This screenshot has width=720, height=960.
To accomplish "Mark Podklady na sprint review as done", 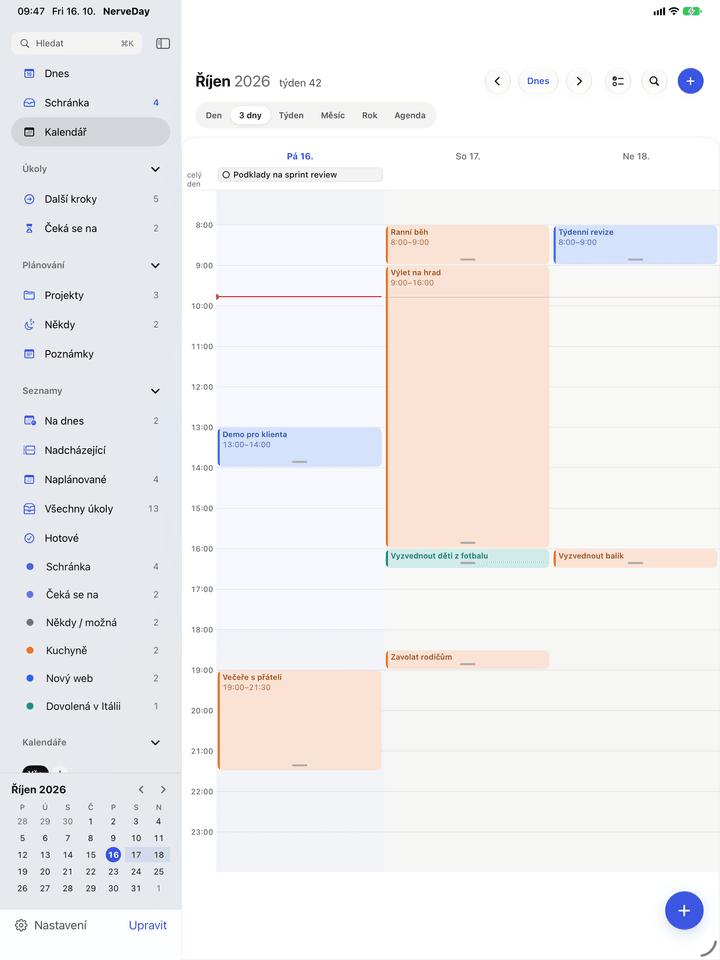I will tap(226, 175).
